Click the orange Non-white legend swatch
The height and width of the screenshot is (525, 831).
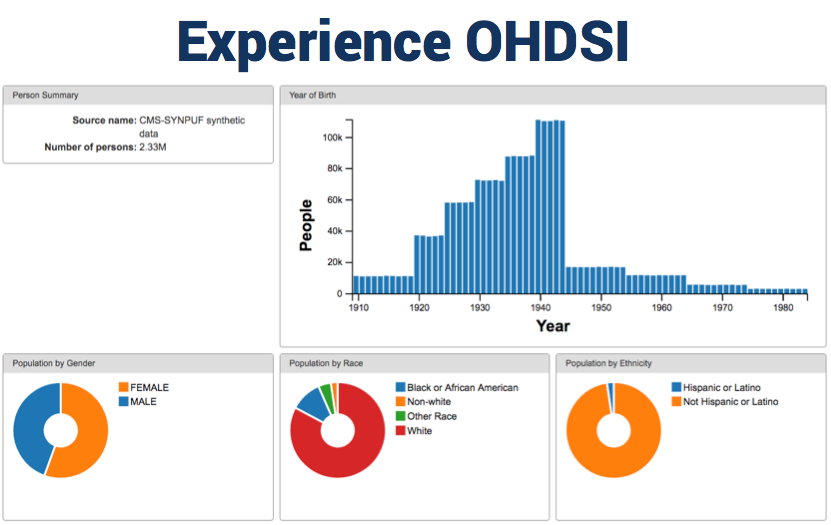[400, 401]
